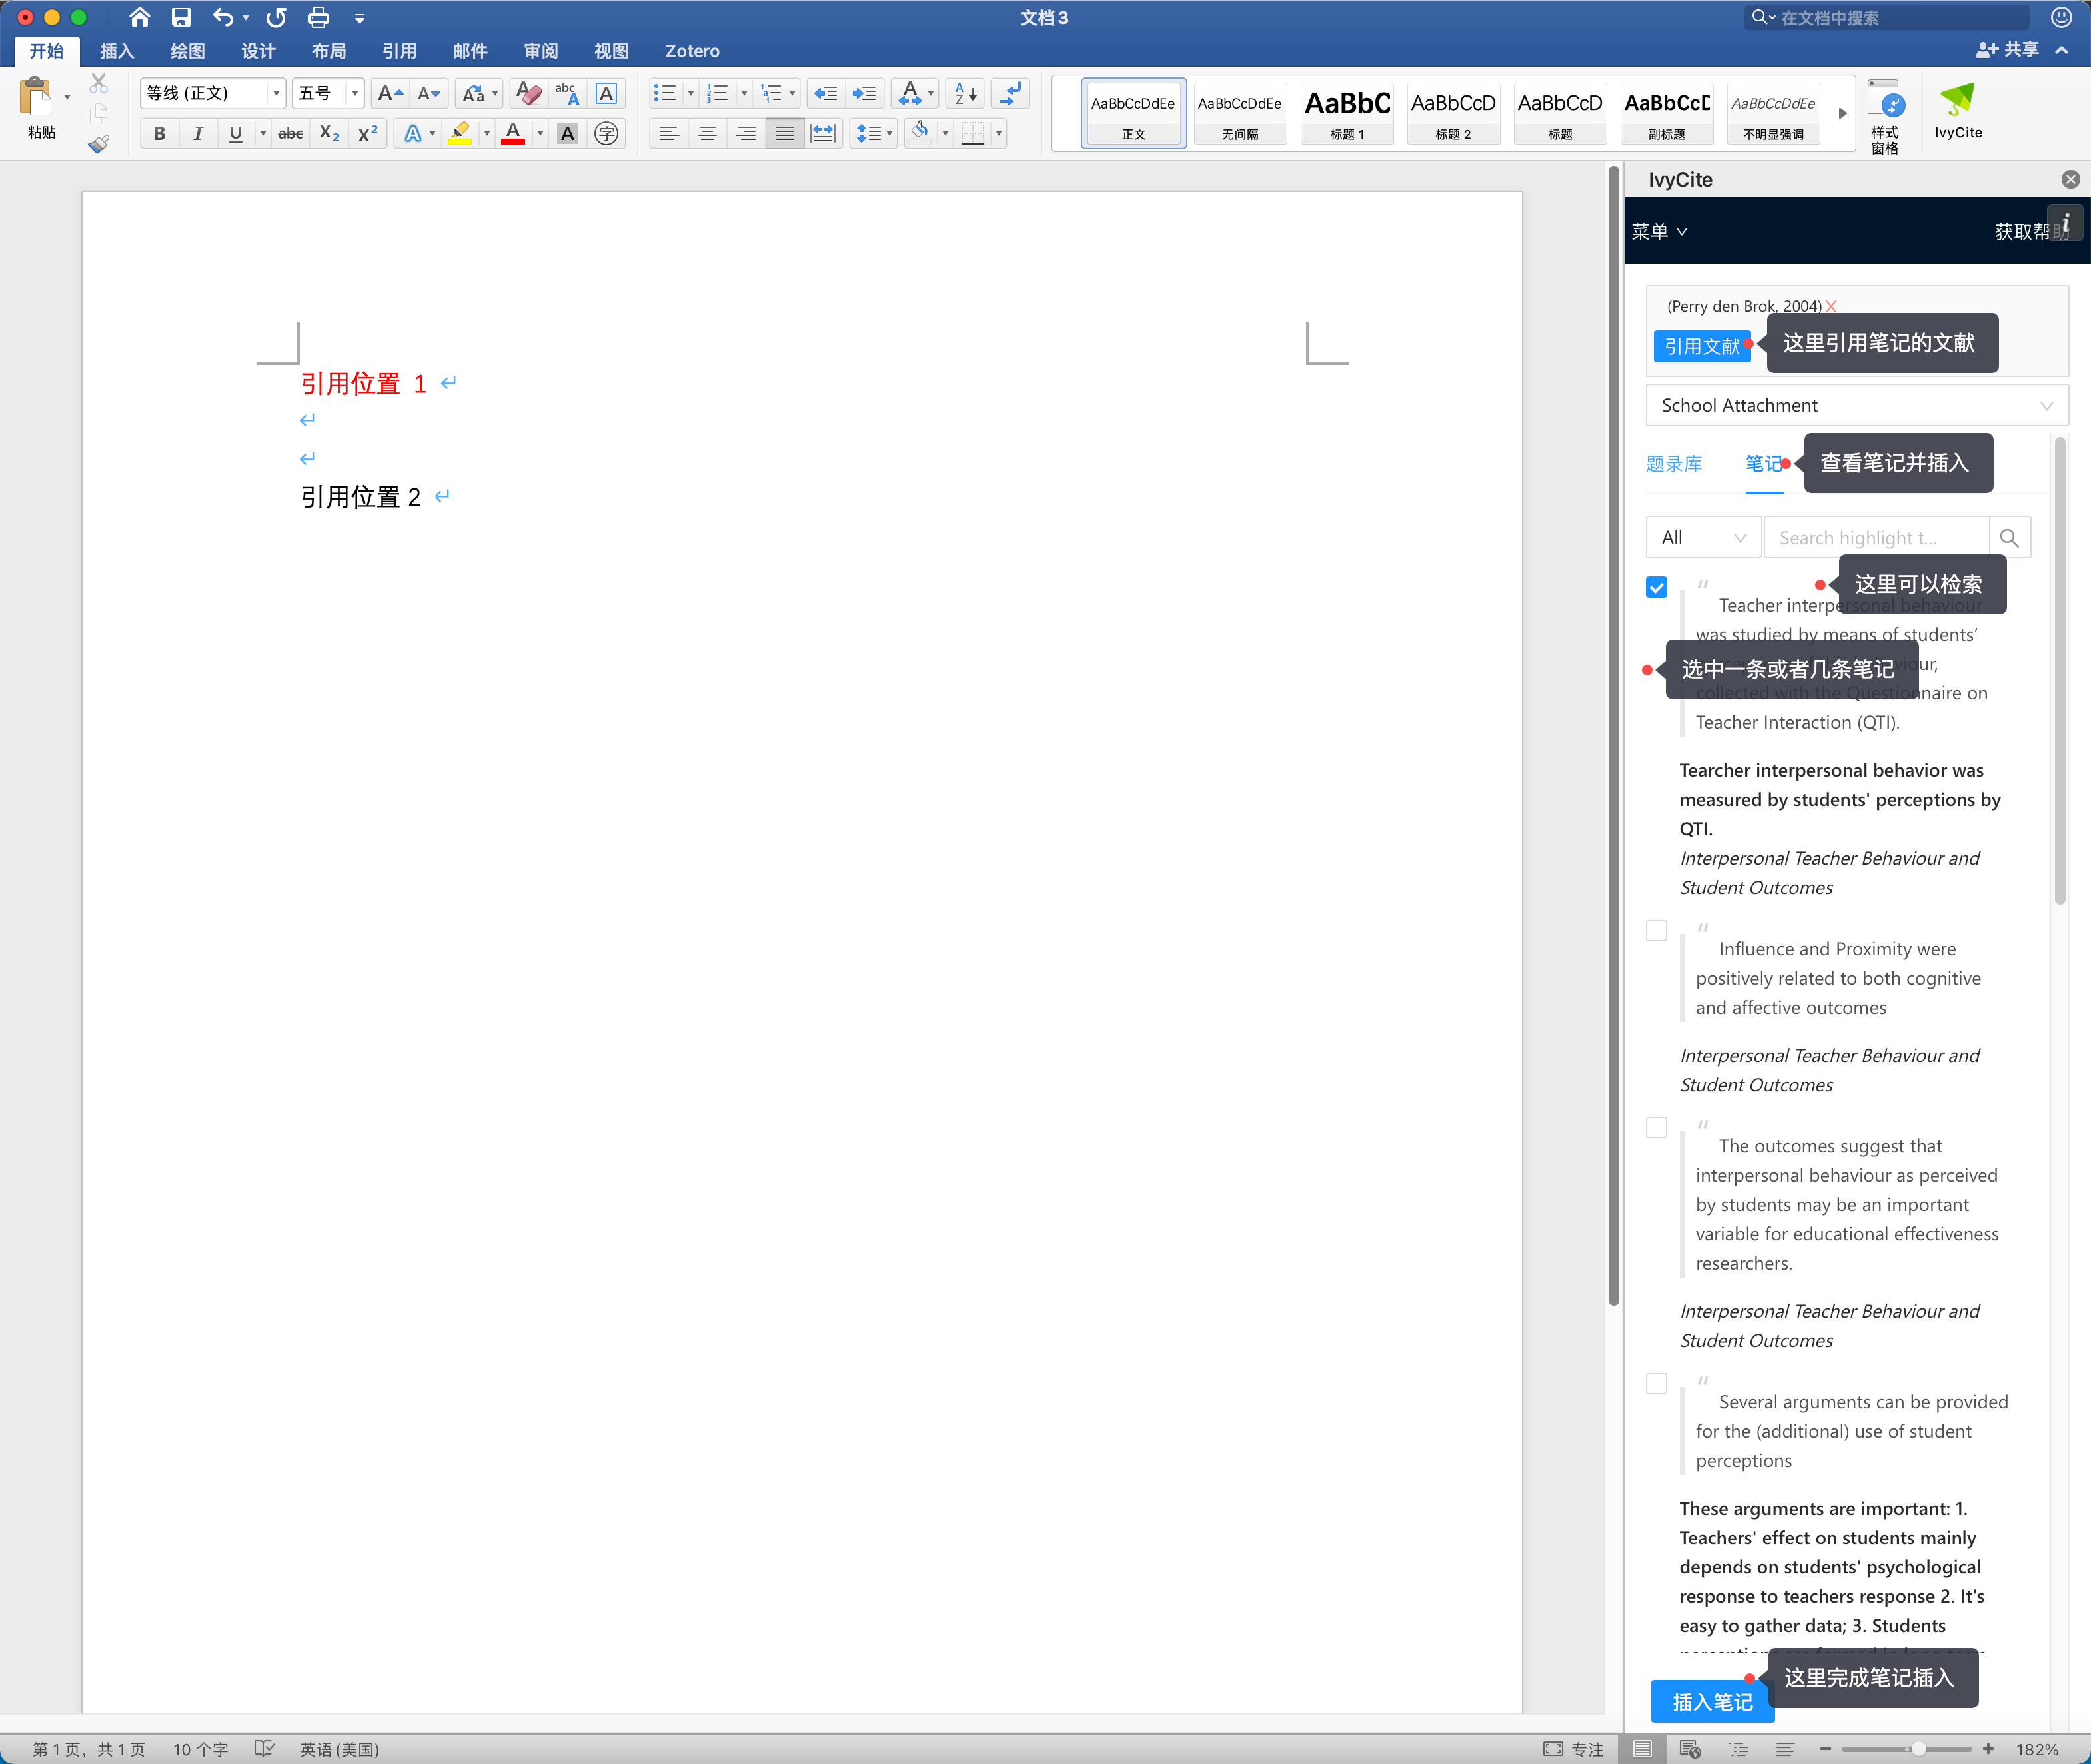Image resolution: width=2091 pixels, height=1764 pixels.
Task: Open the 引用 ribbon tab
Action: coord(399,51)
